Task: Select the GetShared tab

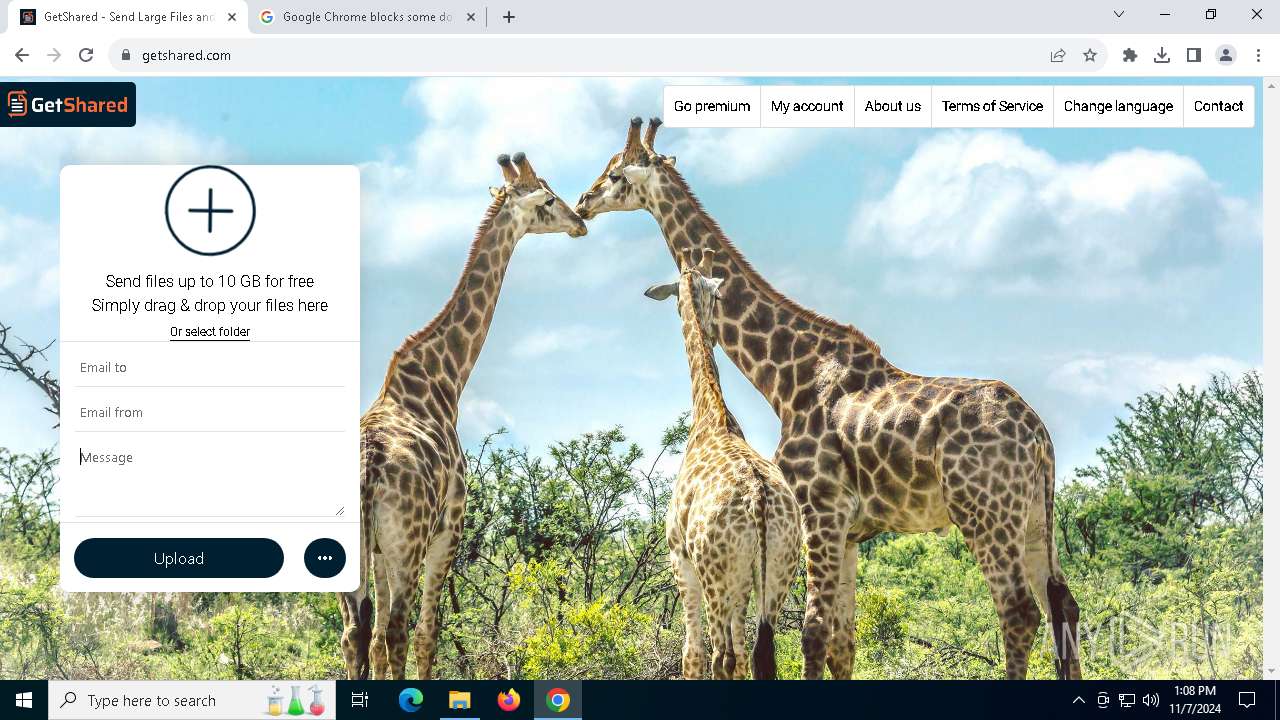Action: click(x=128, y=17)
